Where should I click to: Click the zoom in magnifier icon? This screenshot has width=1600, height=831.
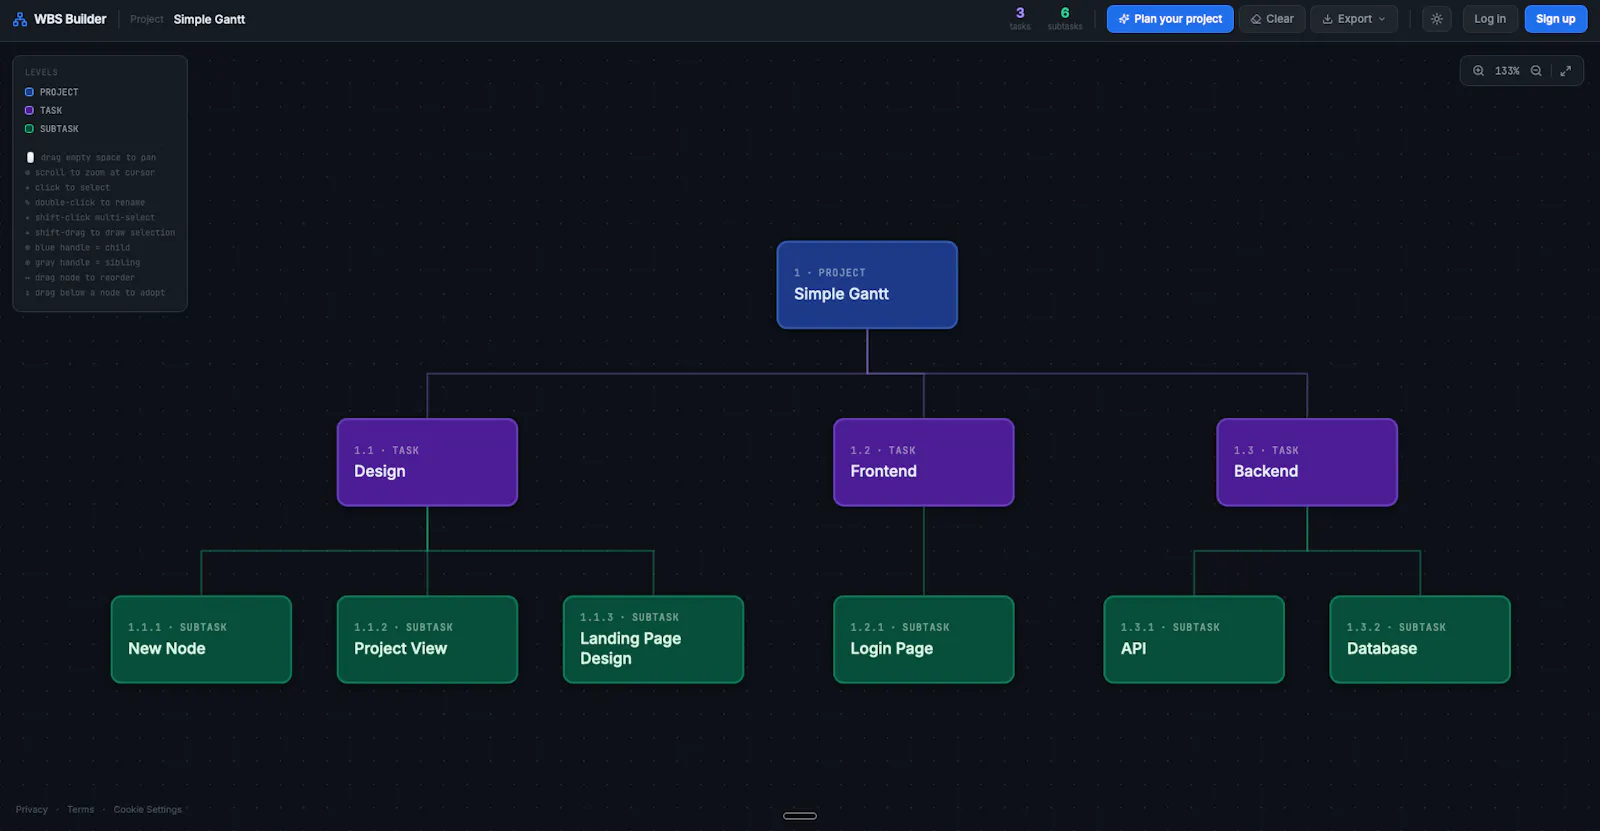pos(1478,71)
